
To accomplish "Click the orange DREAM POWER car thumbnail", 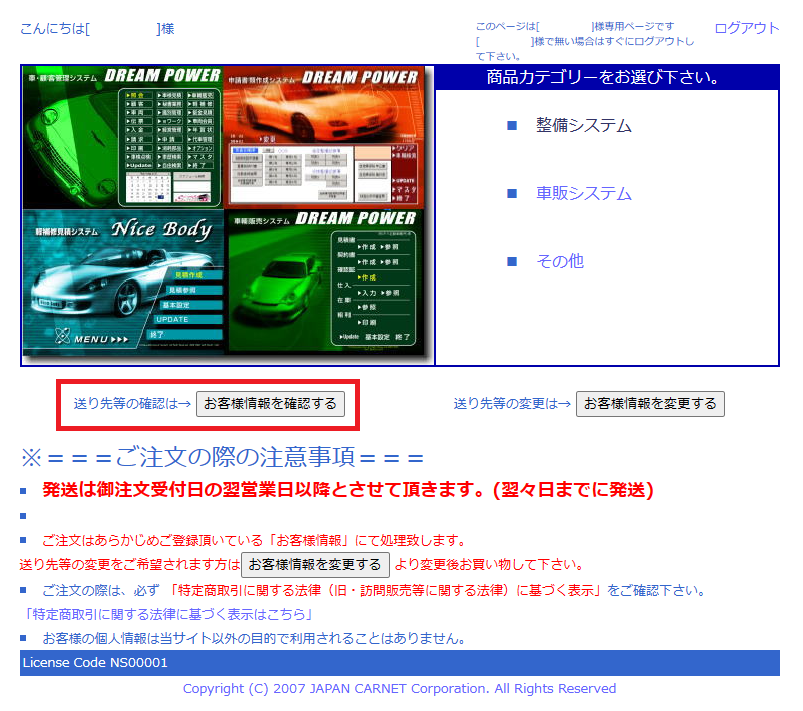I will click(x=325, y=137).
